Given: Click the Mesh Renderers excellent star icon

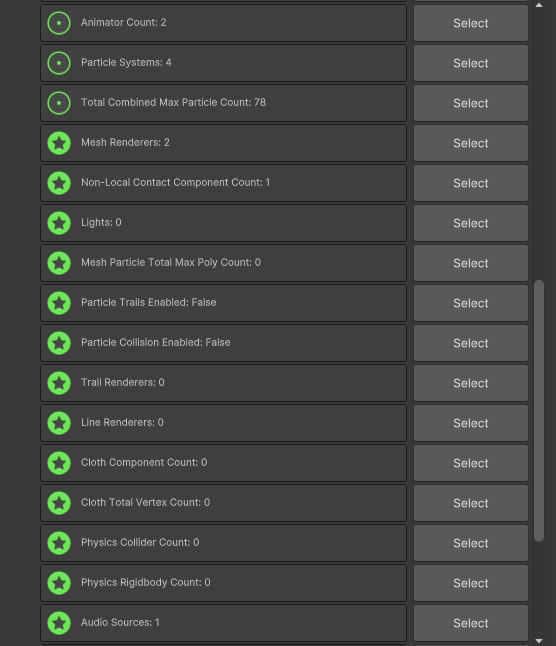Looking at the screenshot, I should (x=59, y=143).
